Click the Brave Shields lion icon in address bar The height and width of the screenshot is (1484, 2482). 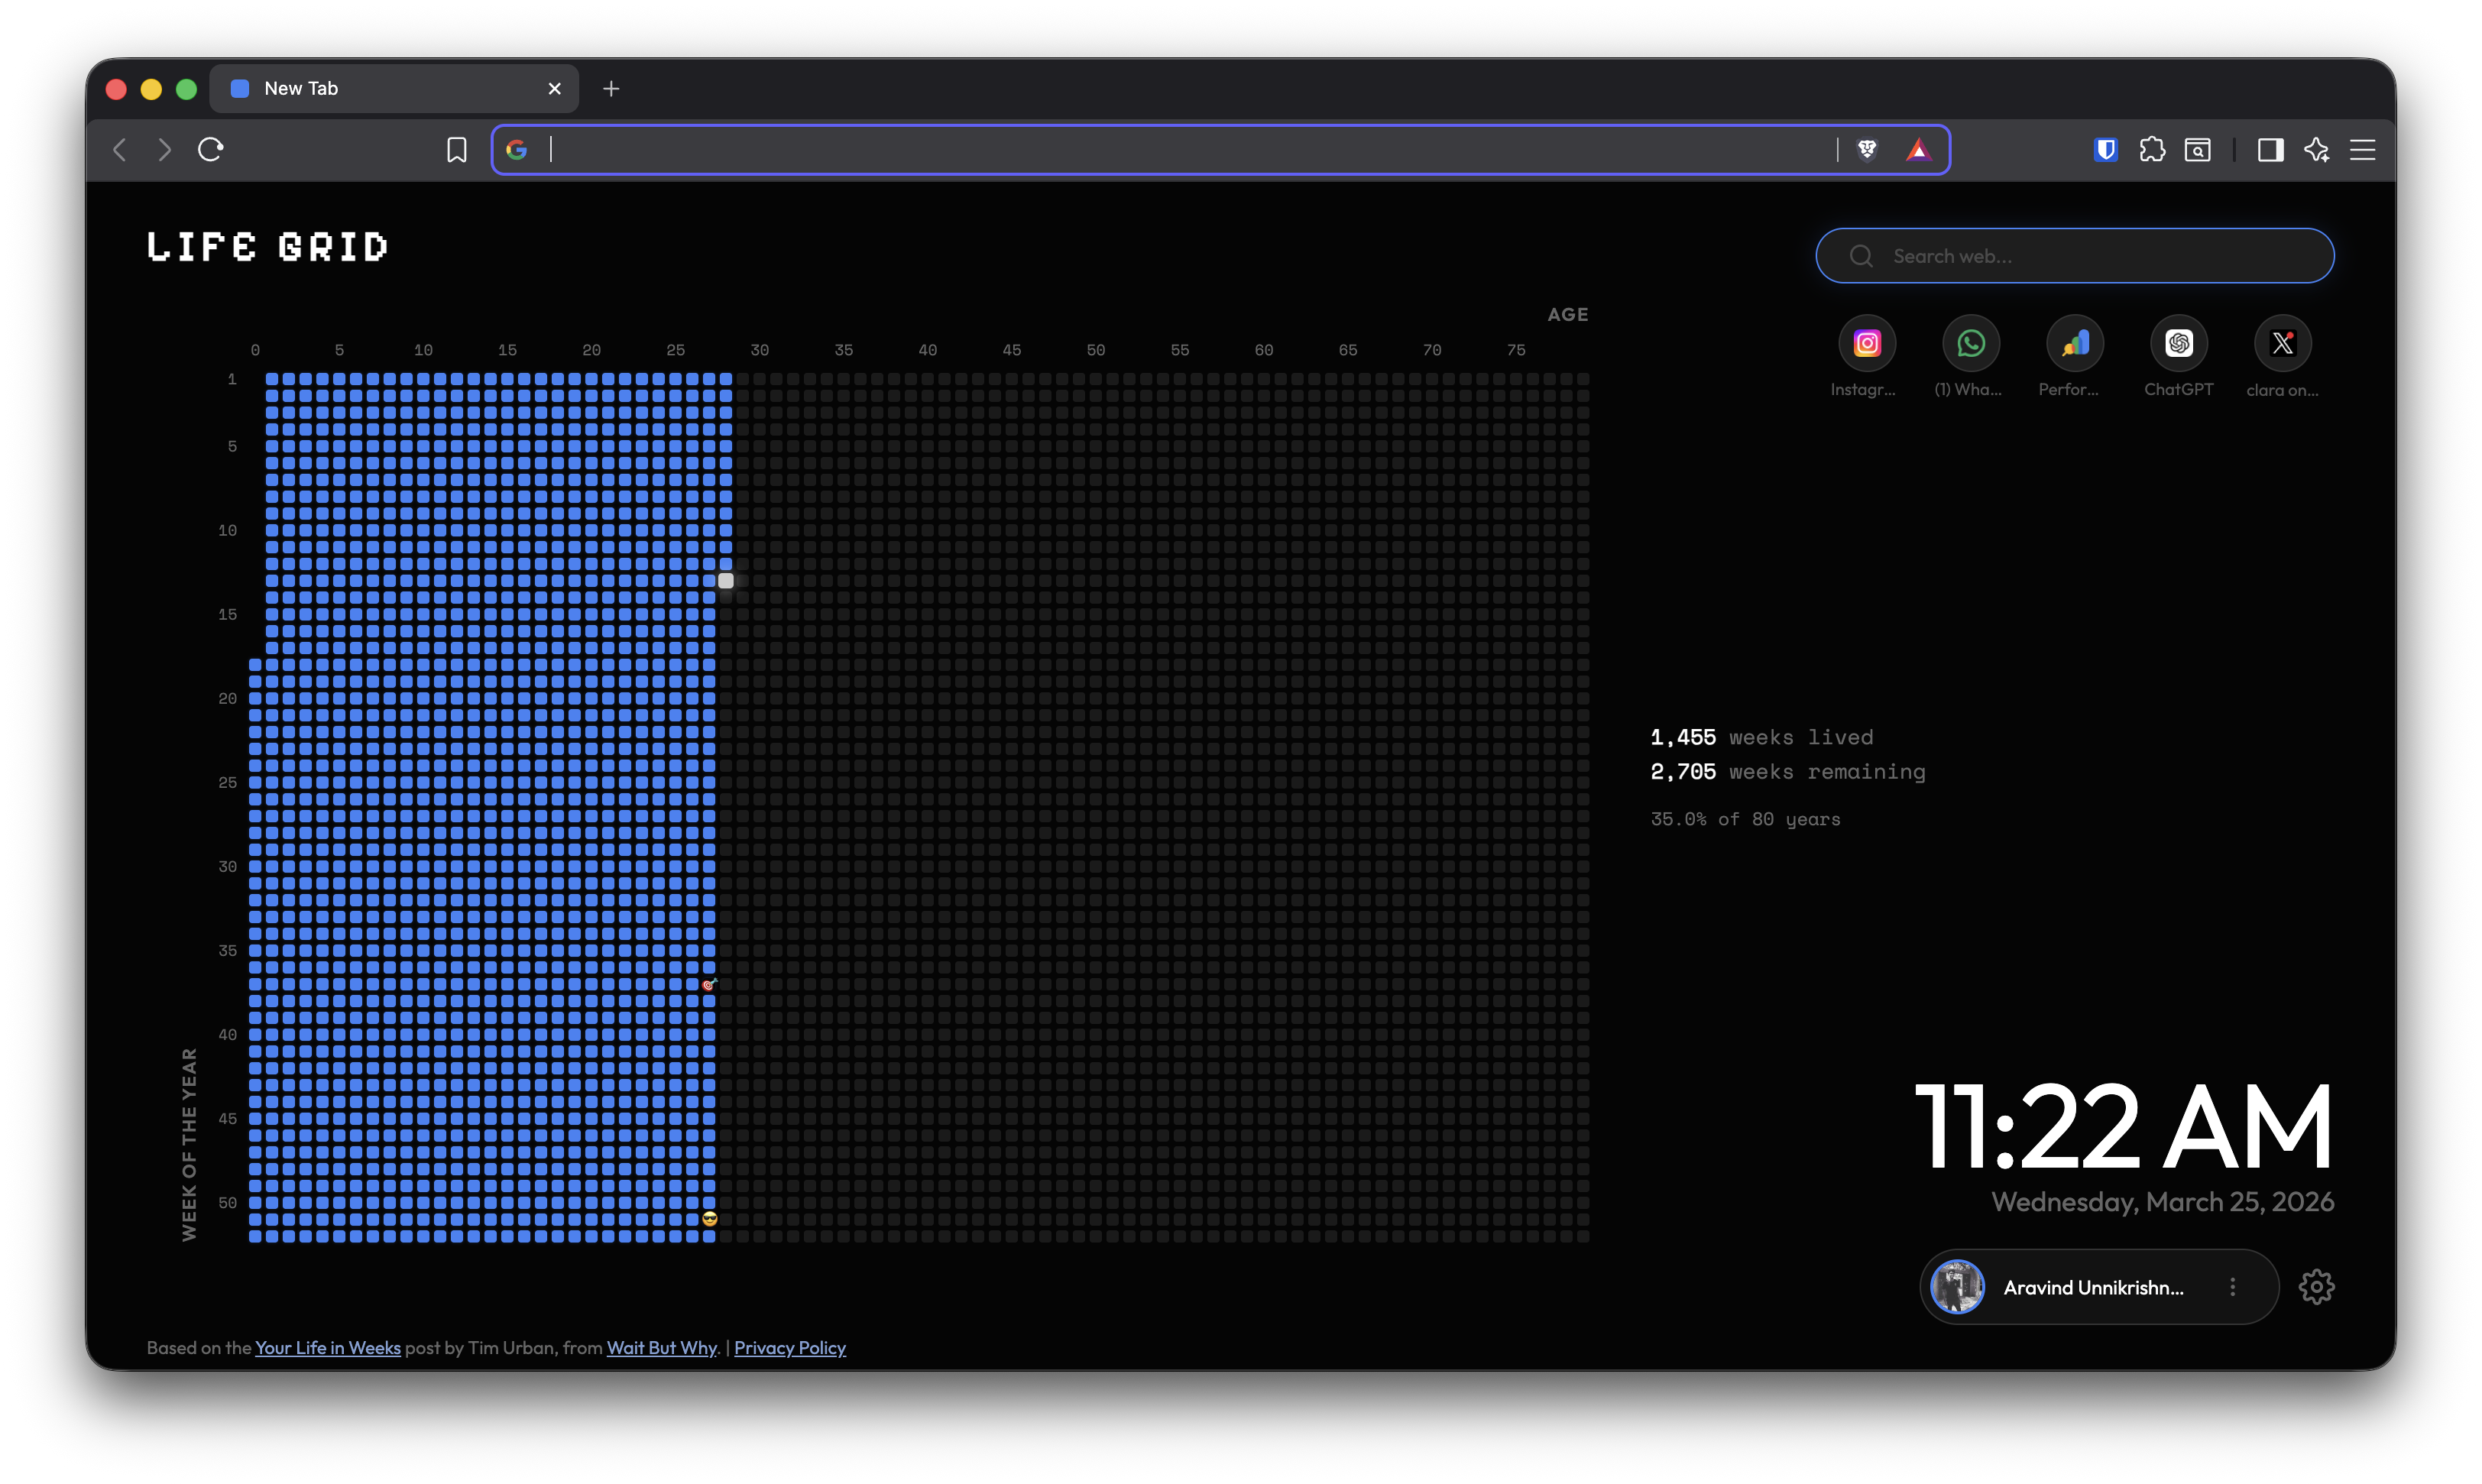[x=1866, y=149]
